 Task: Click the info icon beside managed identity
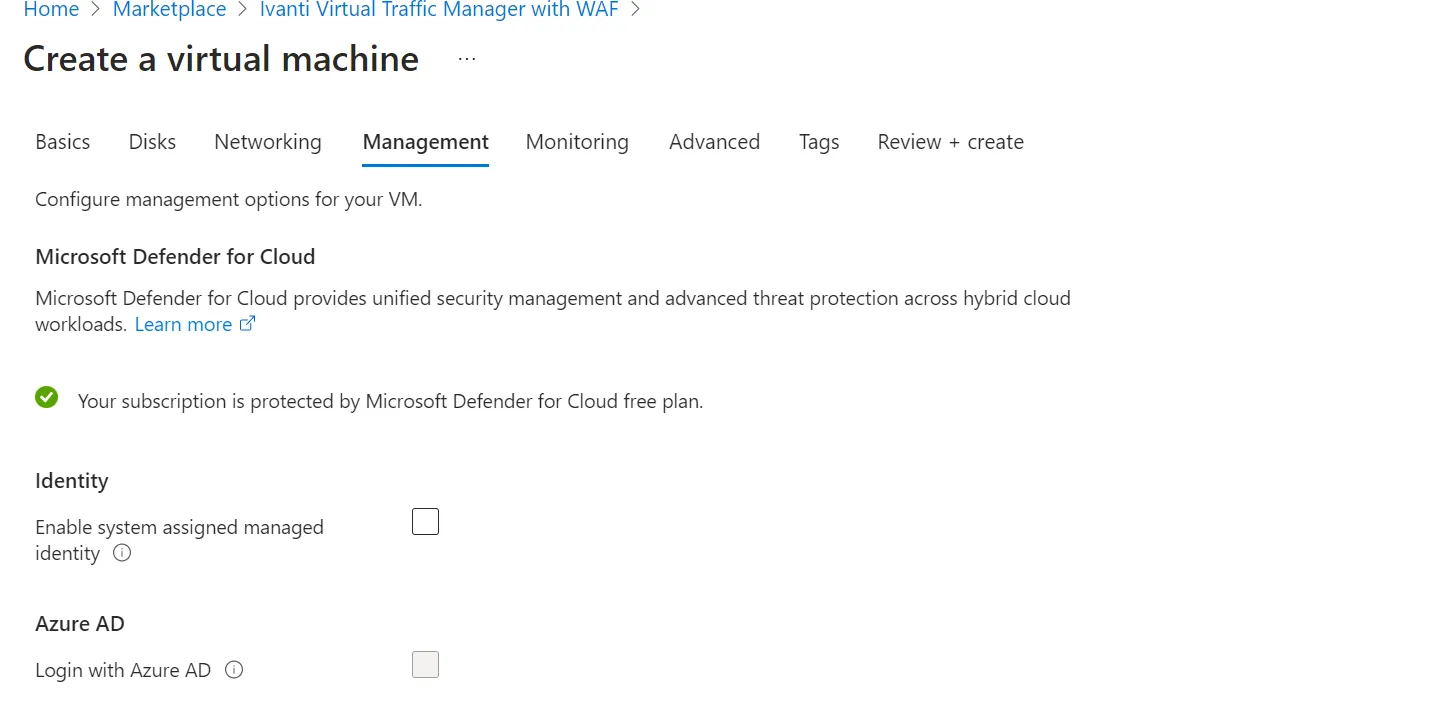(122, 553)
